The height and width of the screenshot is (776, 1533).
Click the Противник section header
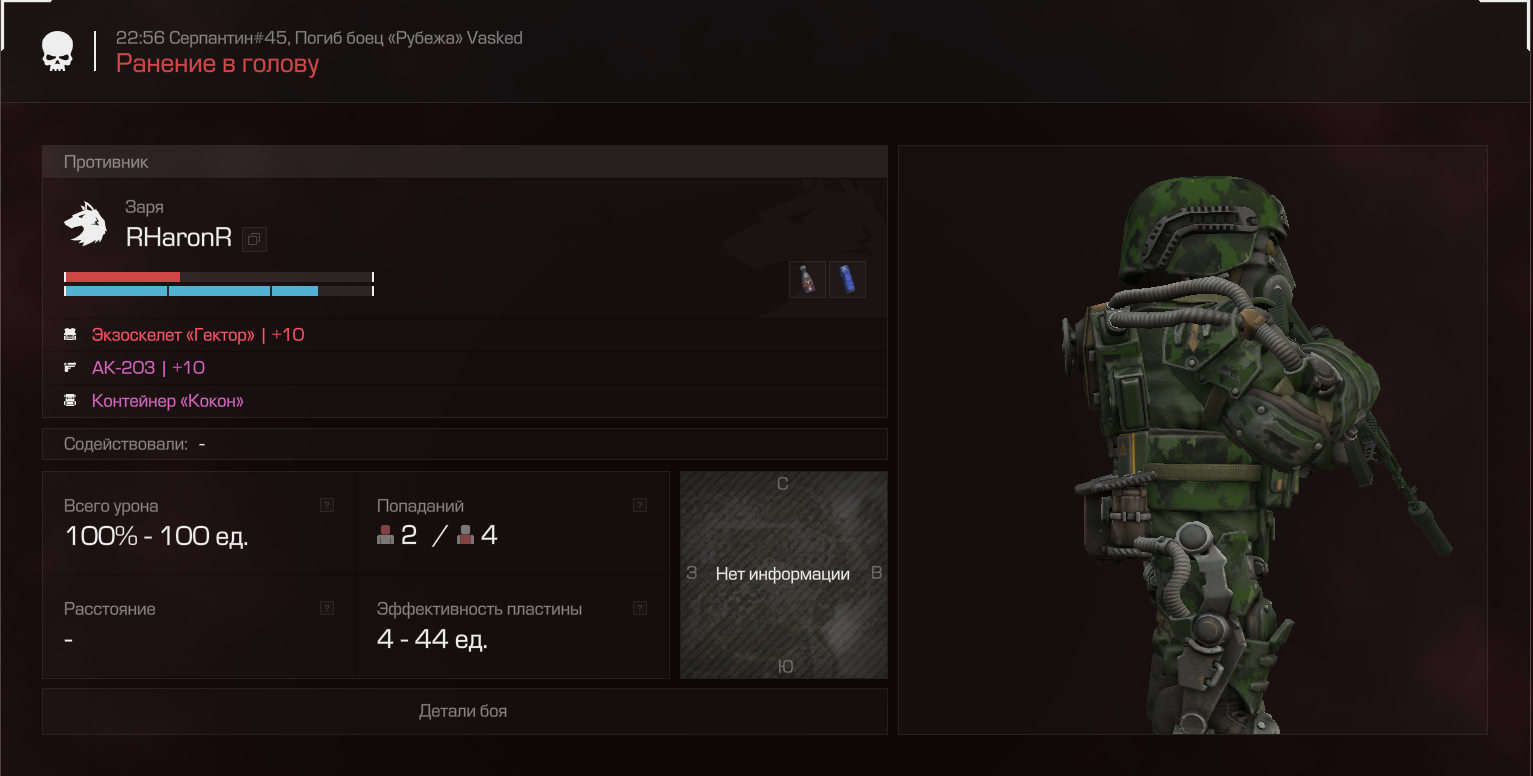coord(464,162)
